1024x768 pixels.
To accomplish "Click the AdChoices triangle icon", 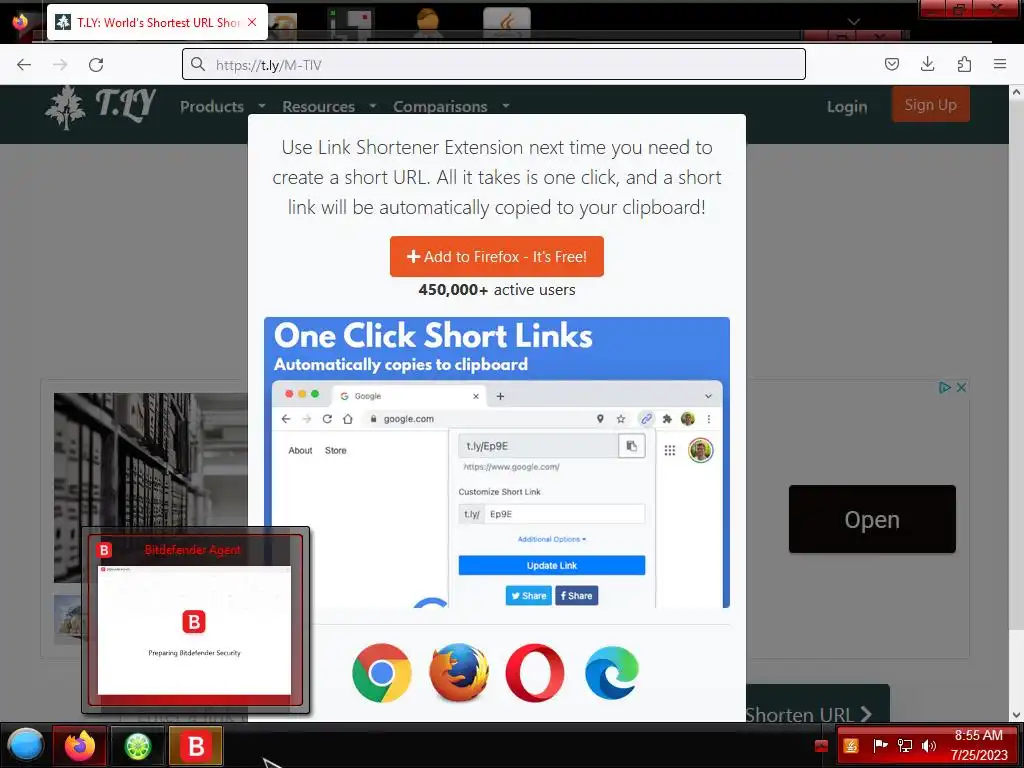I will tap(944, 387).
